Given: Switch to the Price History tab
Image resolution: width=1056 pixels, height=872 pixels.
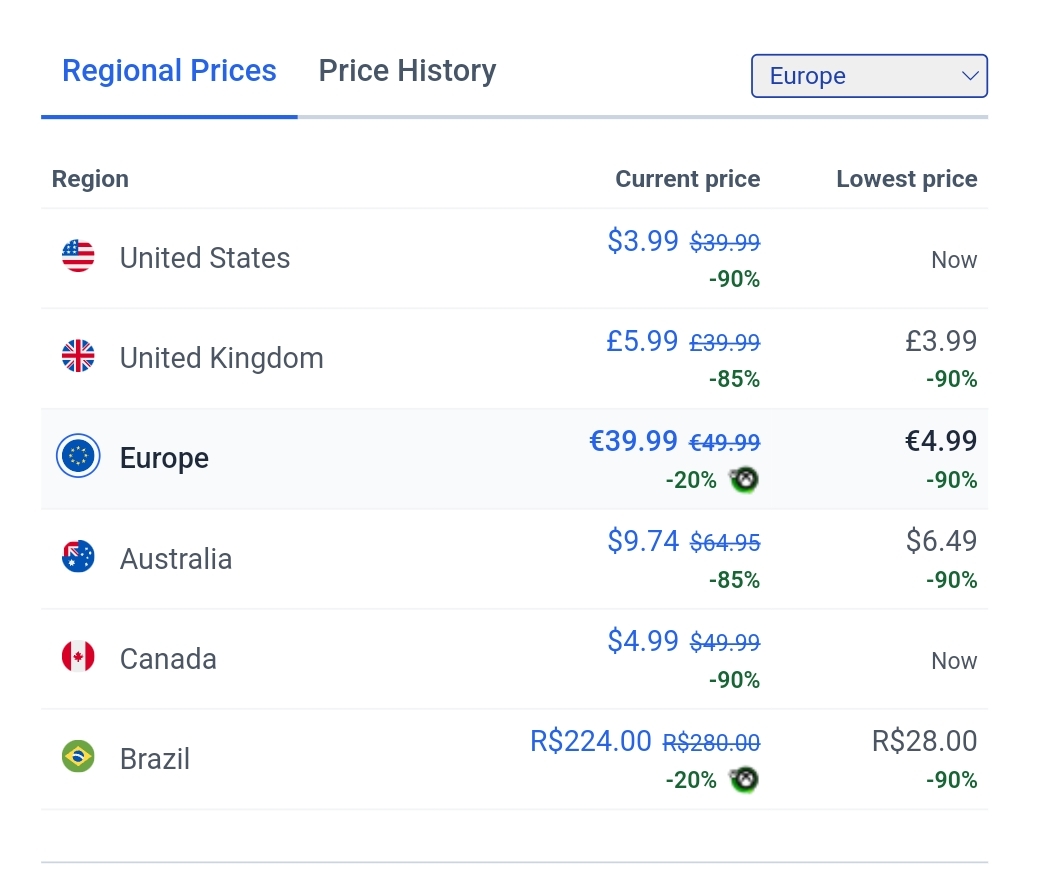Looking at the screenshot, I should 407,71.
